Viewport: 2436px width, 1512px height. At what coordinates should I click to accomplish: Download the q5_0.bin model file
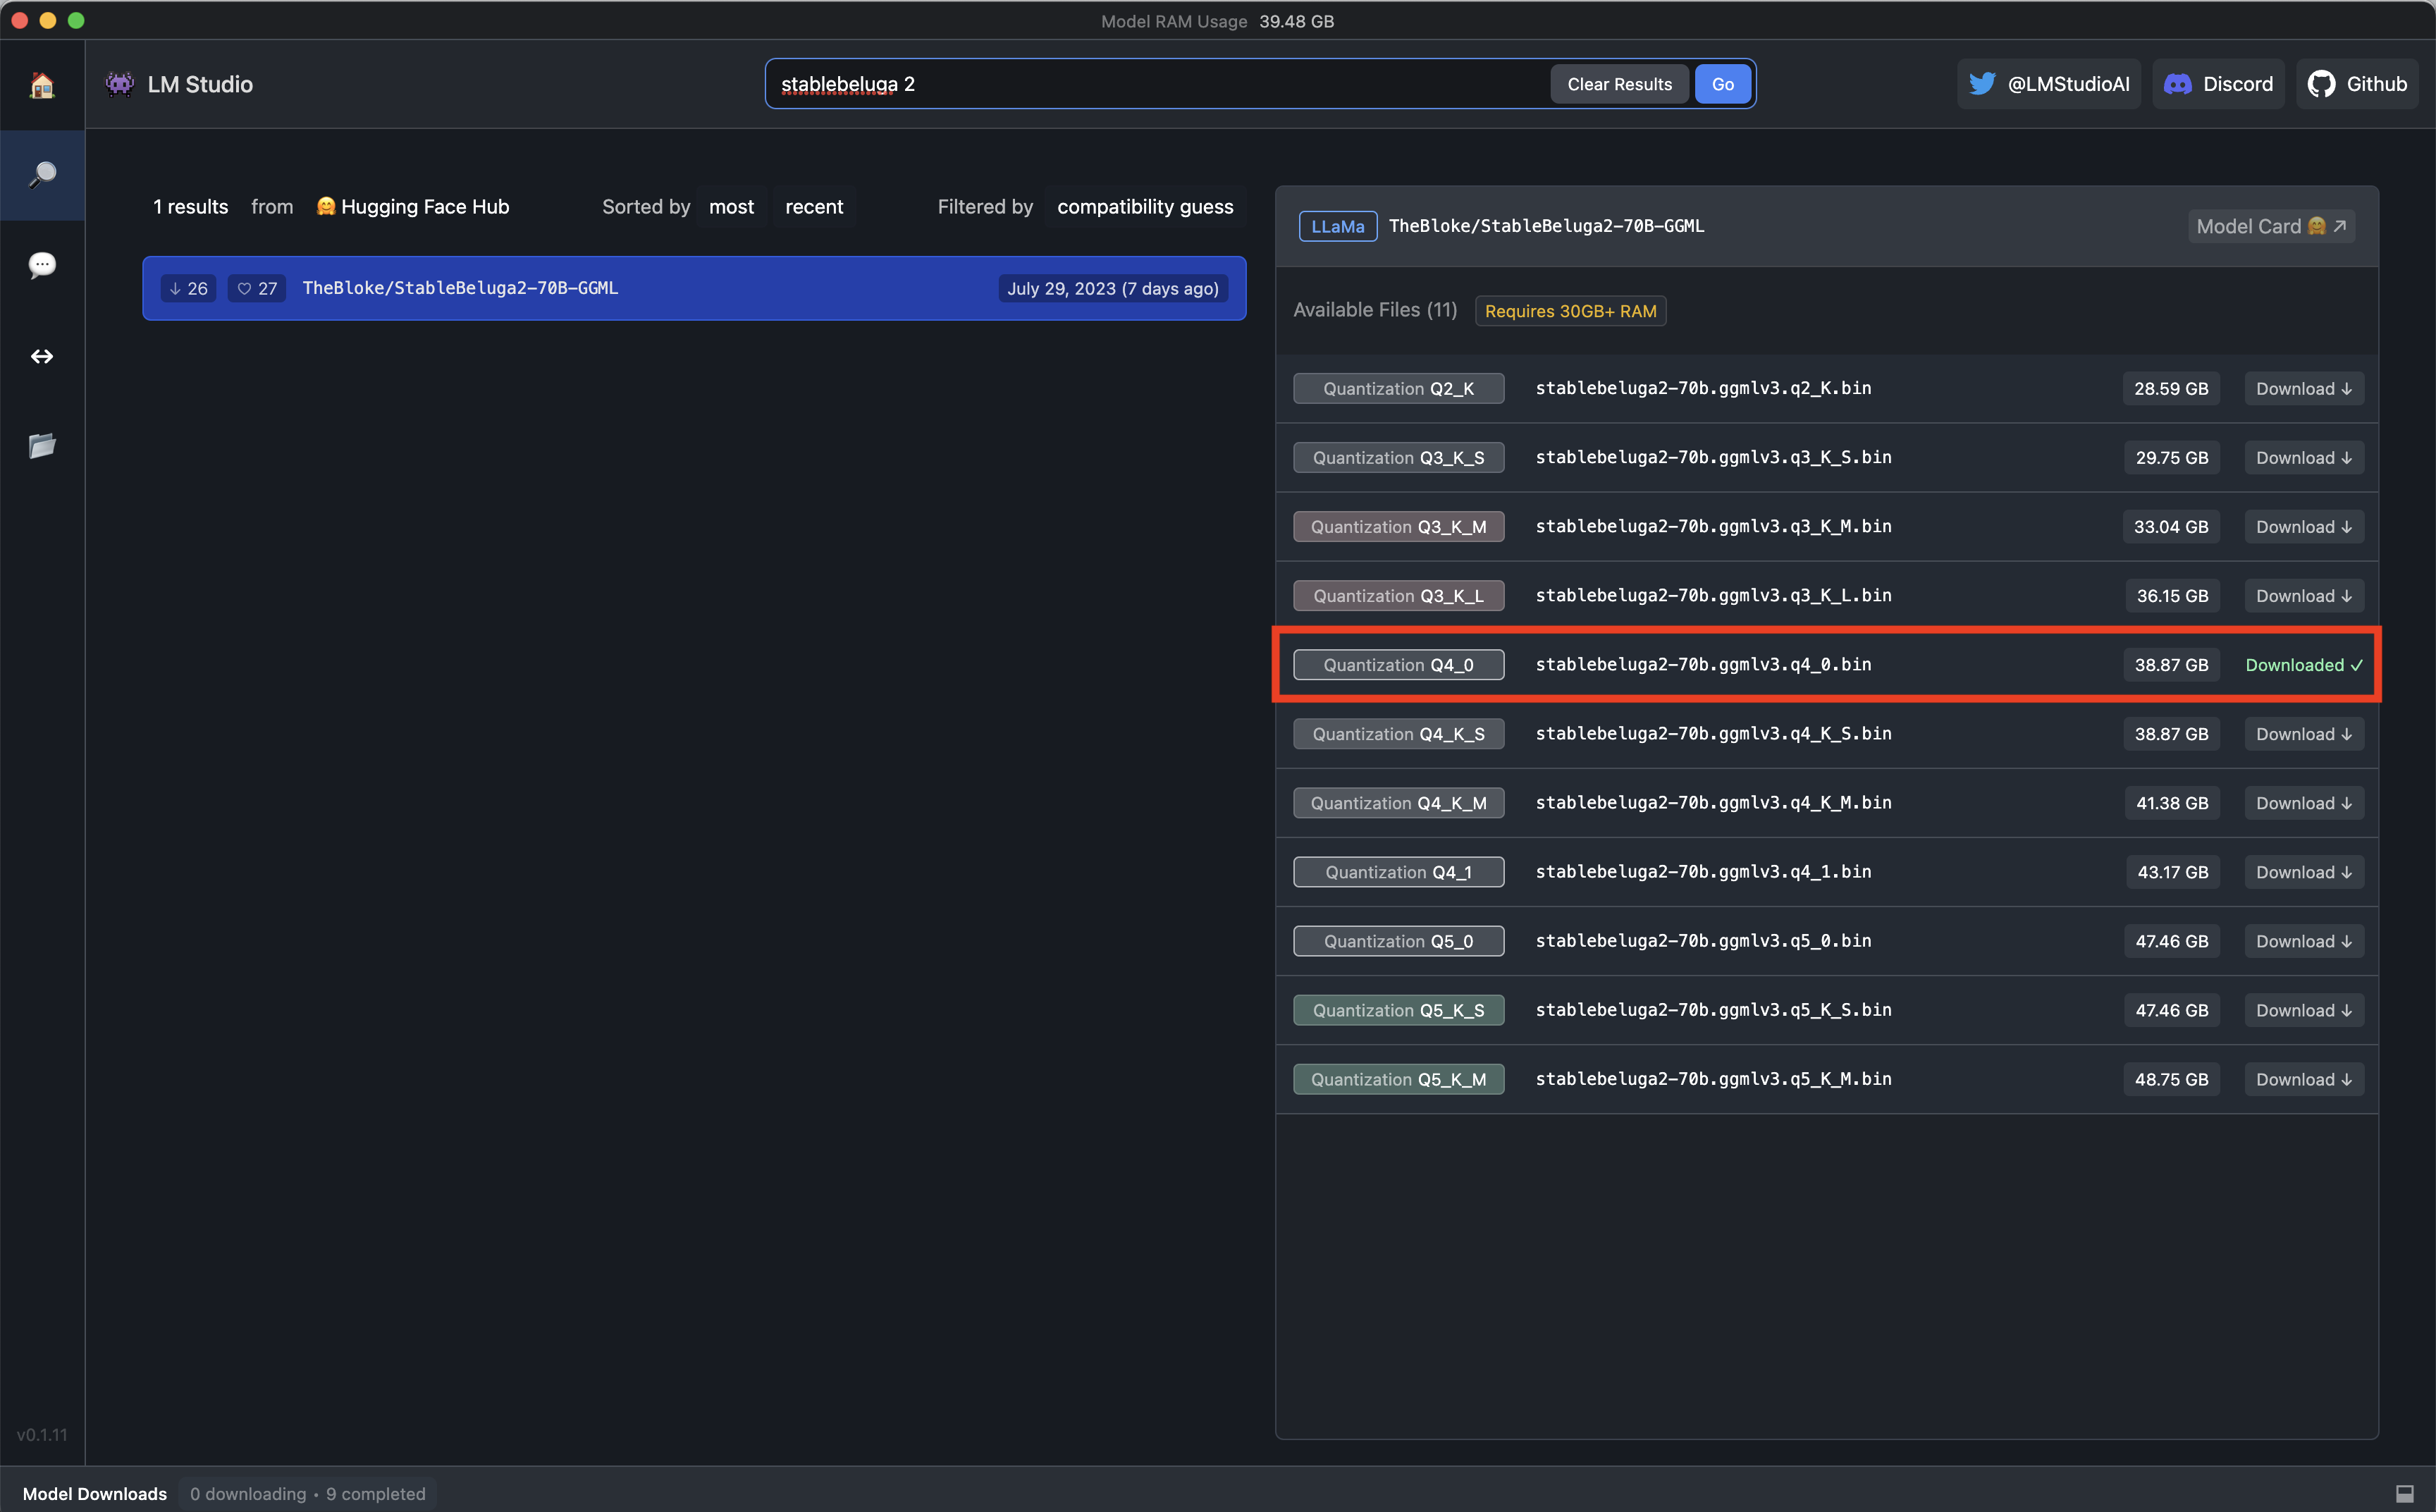point(2303,941)
